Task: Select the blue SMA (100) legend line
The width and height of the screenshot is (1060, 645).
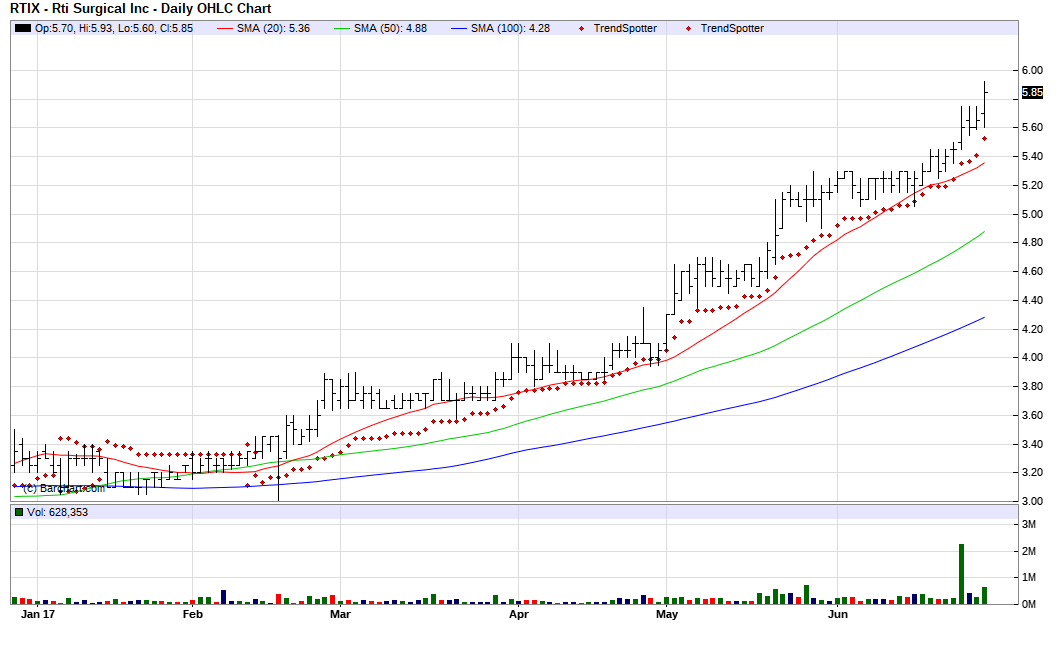Action: [459, 28]
